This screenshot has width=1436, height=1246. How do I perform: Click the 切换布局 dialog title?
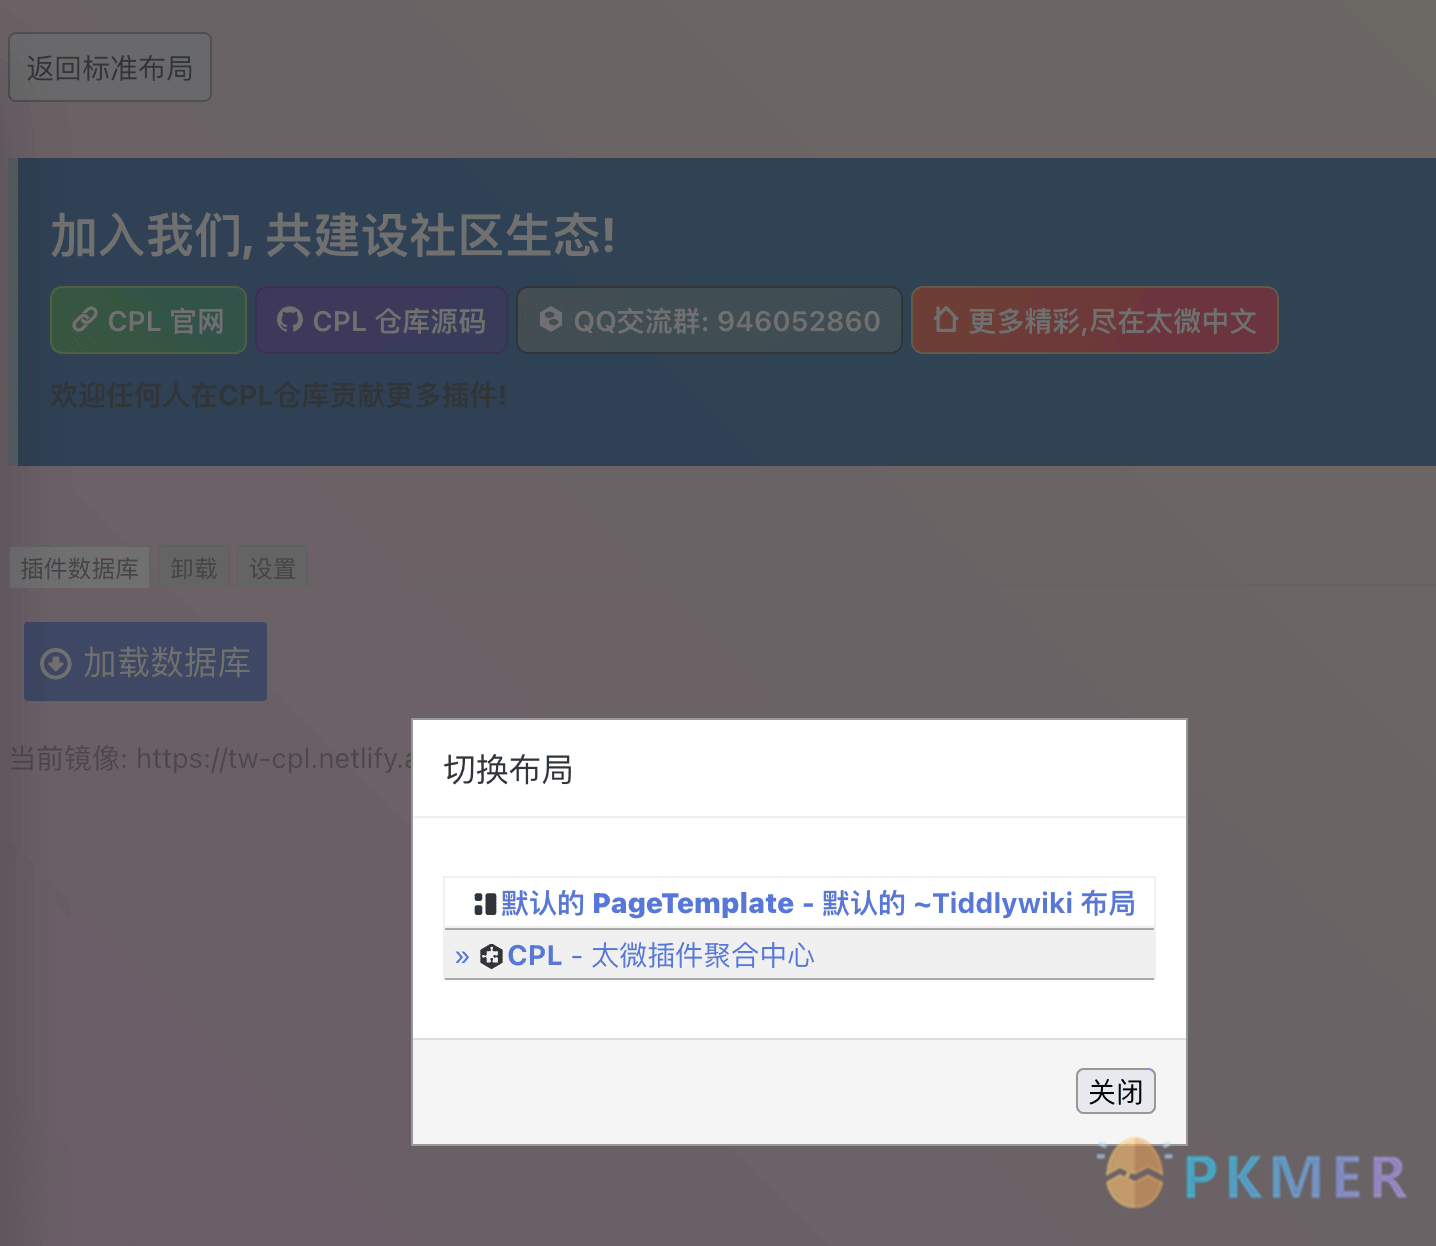508,770
